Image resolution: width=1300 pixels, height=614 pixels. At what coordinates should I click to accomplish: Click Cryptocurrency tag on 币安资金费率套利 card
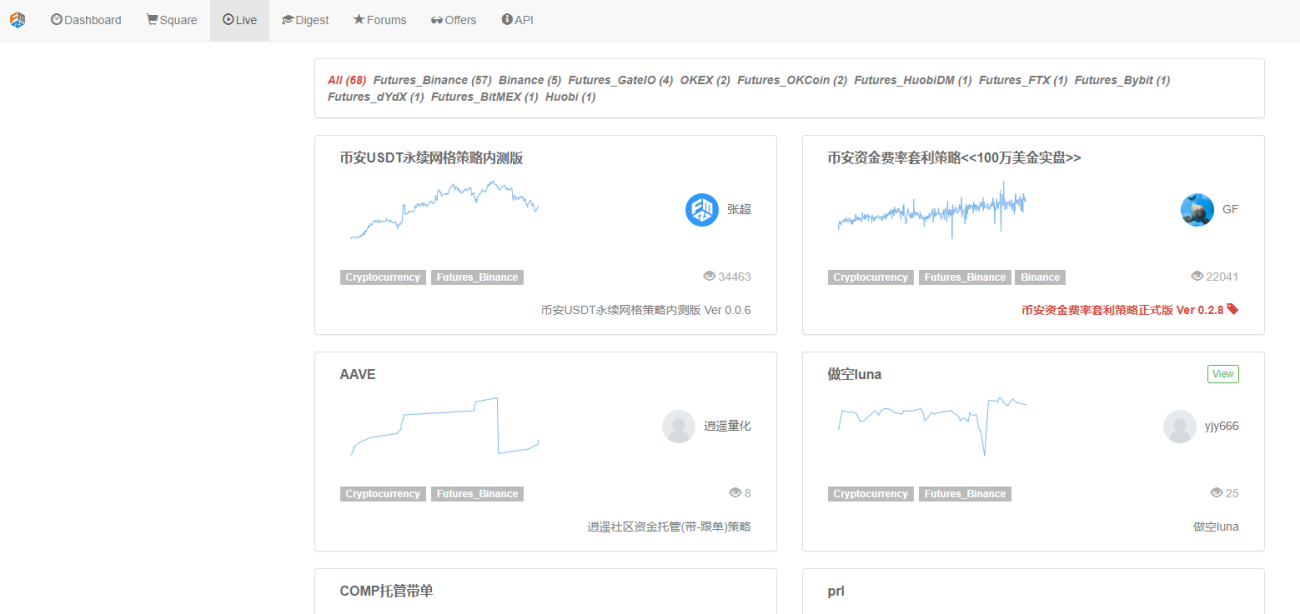click(871, 277)
